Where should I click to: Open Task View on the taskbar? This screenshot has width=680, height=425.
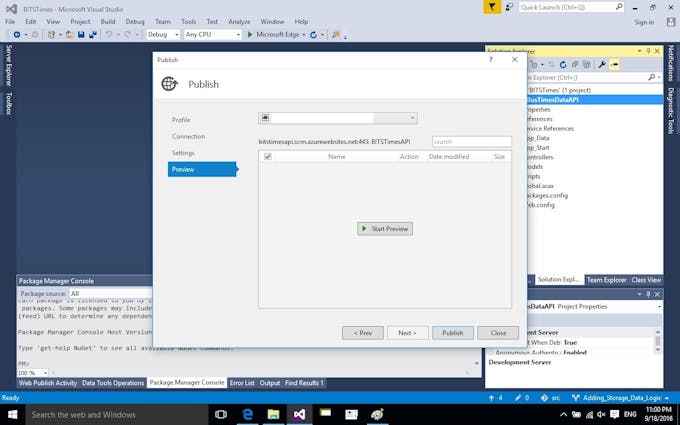[x=219, y=414]
